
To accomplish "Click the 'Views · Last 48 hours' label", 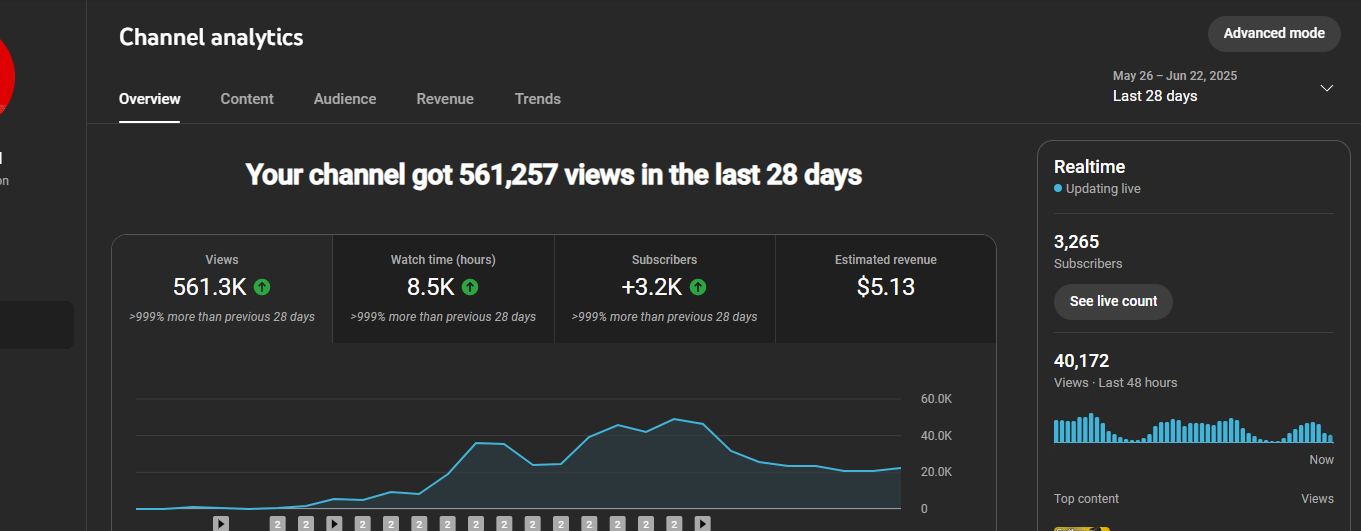I will point(1116,383).
